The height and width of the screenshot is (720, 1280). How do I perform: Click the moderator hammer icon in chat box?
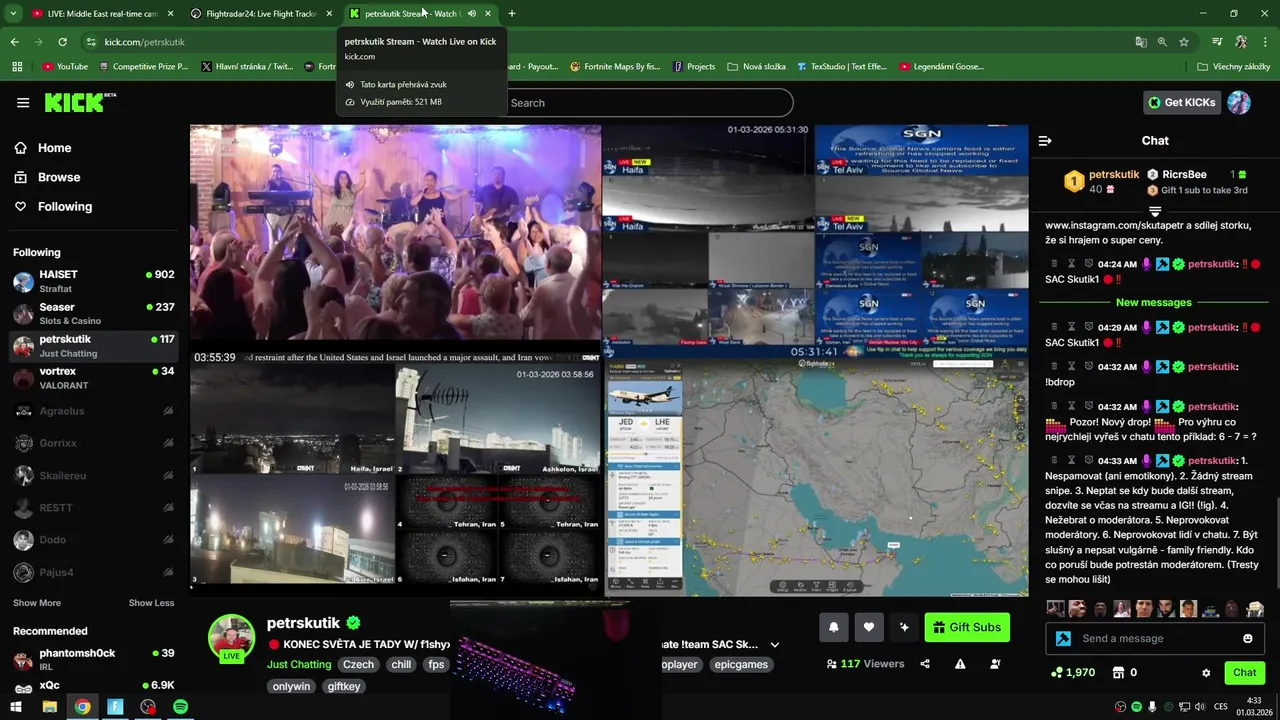click(1063, 638)
